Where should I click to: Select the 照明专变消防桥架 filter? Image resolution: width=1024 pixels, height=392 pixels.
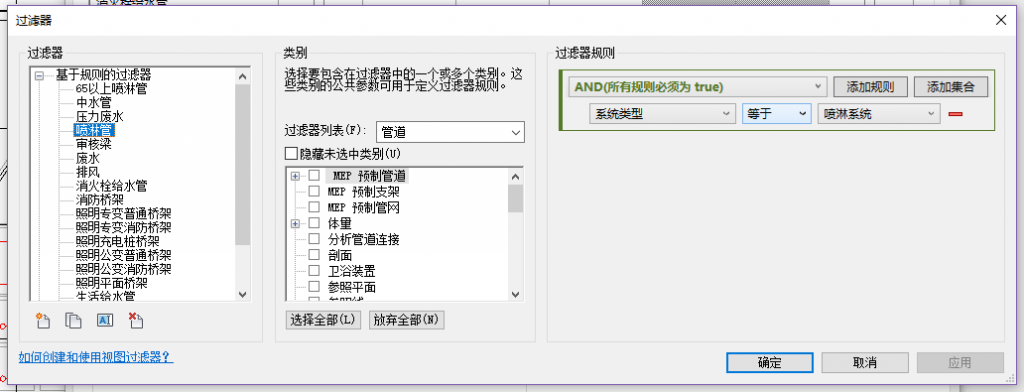pyautogui.click(x=123, y=227)
